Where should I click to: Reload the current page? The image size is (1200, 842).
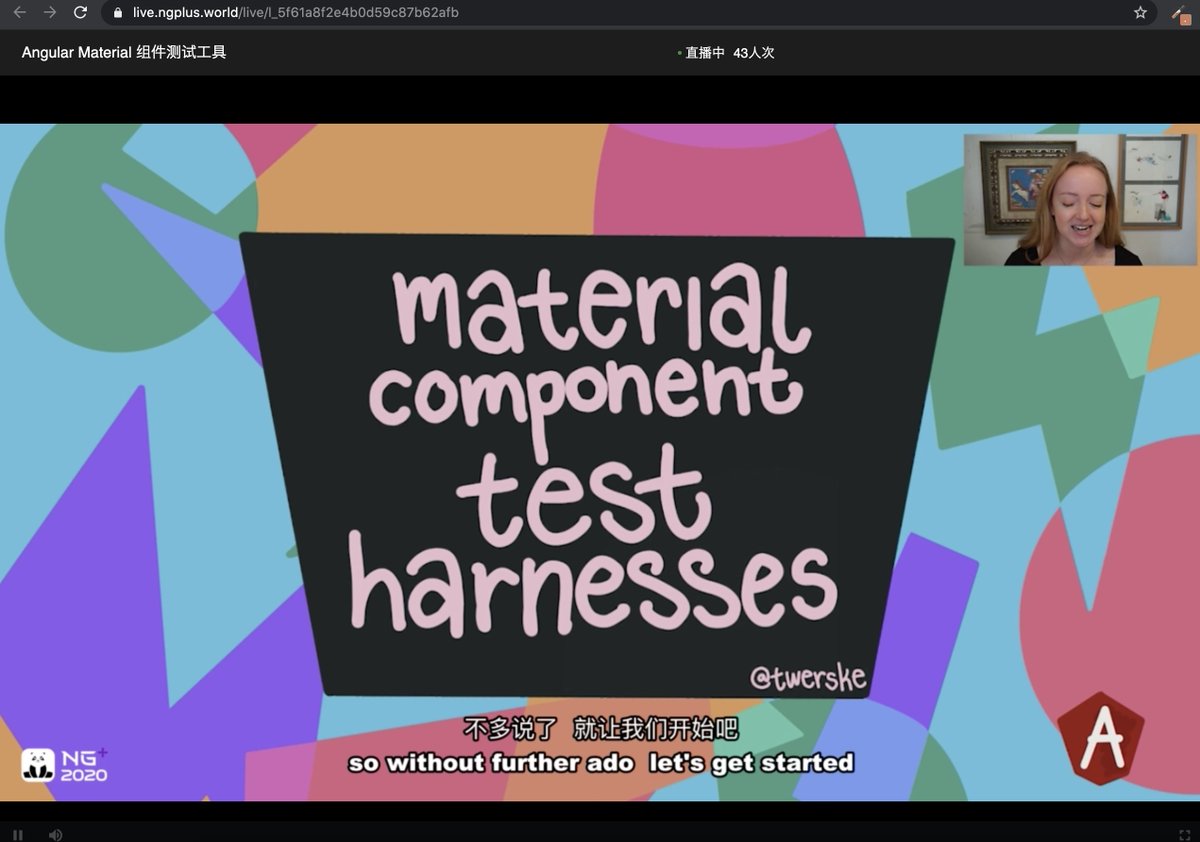tap(79, 13)
